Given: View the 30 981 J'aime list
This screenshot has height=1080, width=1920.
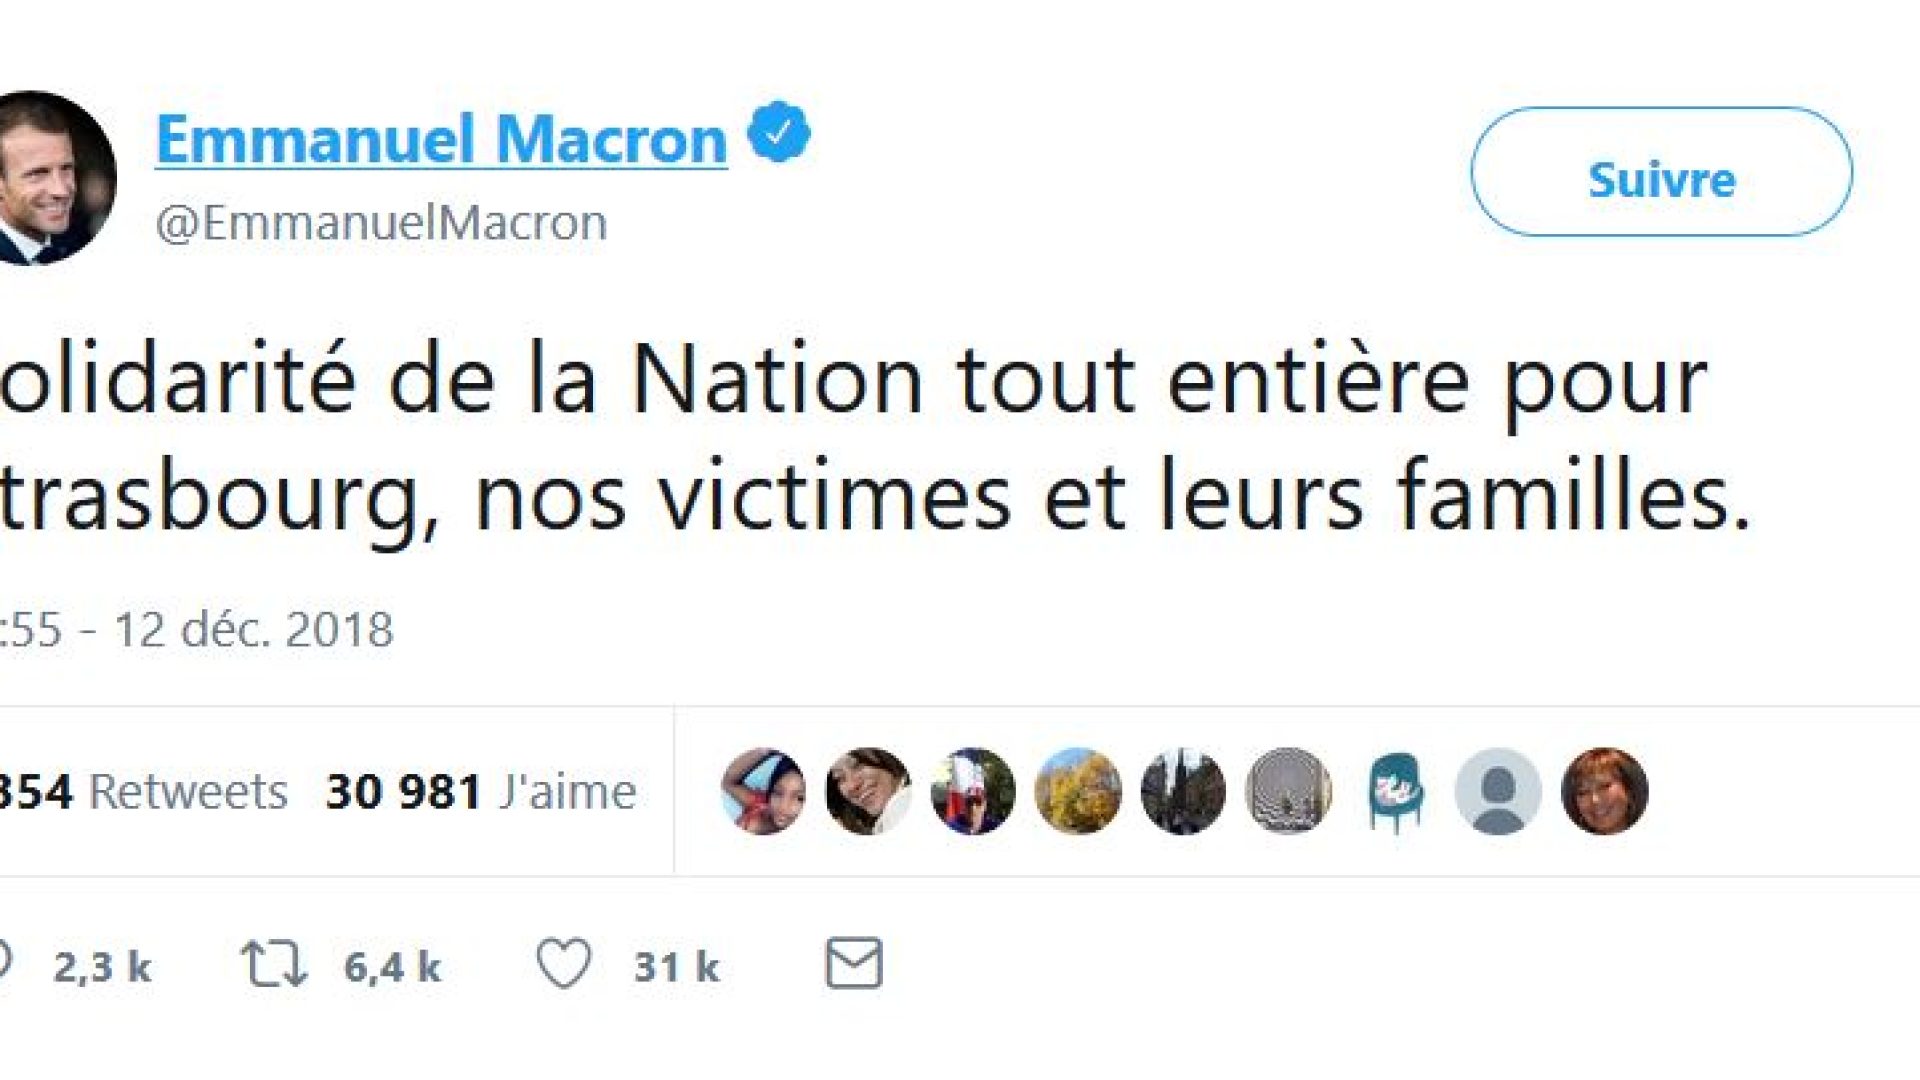Looking at the screenshot, I should click(481, 792).
